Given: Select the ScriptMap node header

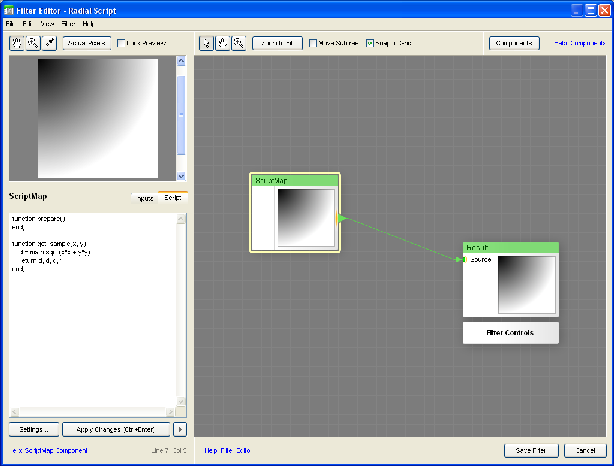Looking at the screenshot, I should coord(295,181).
